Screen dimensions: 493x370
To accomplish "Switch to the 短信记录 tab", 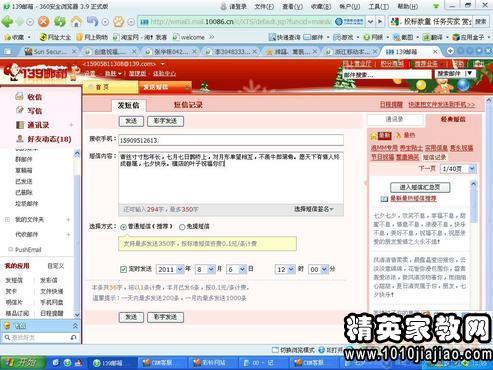I will pyautogui.click(x=188, y=105).
